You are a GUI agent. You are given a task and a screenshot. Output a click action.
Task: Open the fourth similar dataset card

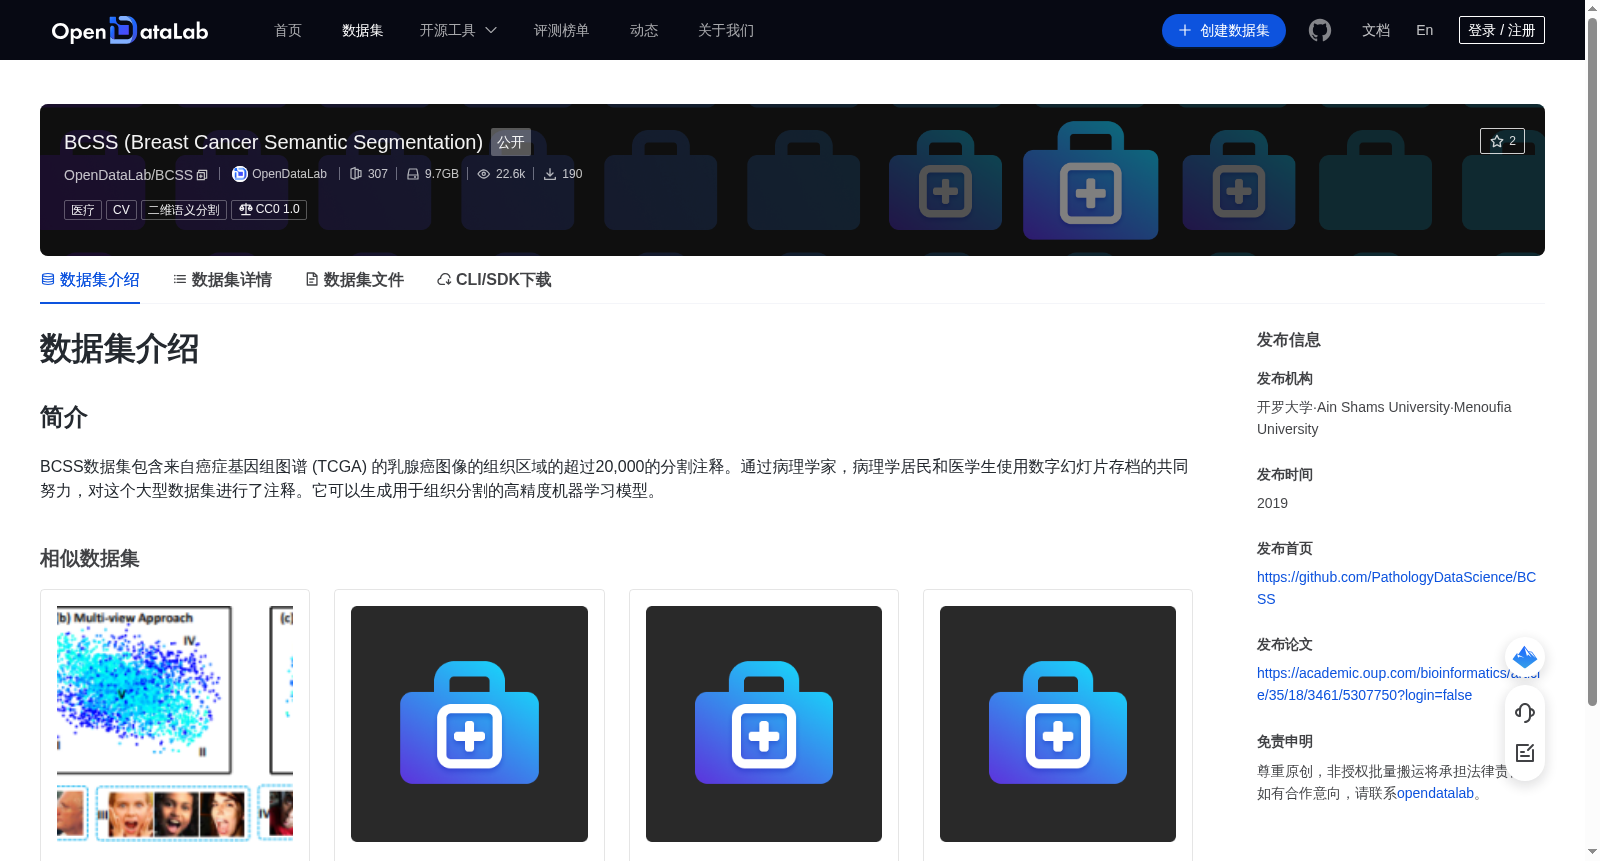coord(1058,724)
